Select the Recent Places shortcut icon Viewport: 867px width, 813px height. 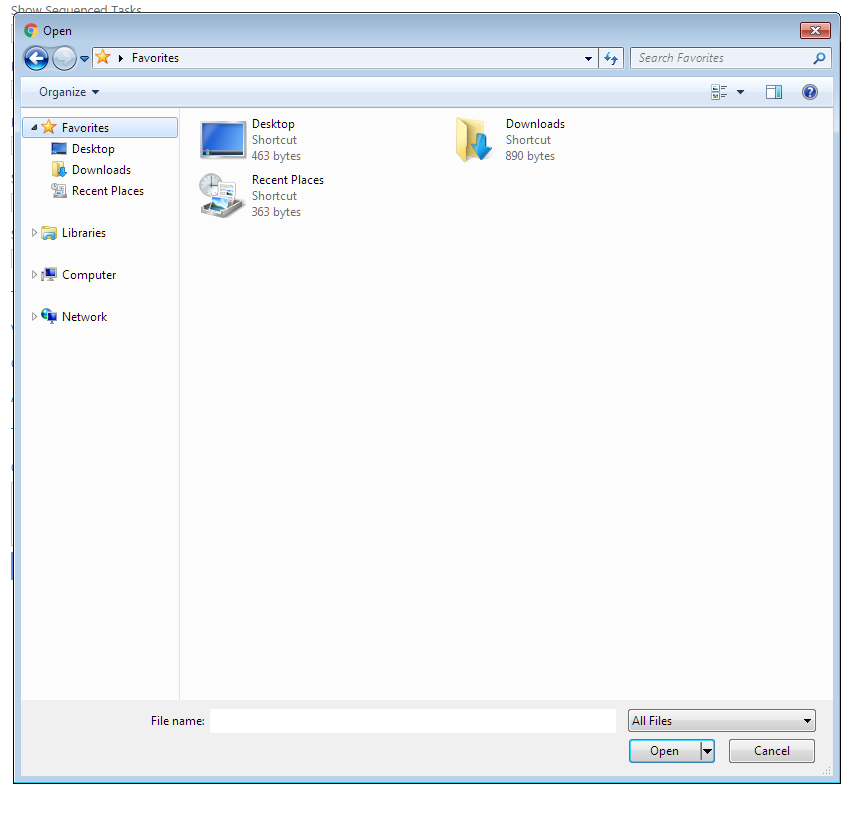[222, 196]
